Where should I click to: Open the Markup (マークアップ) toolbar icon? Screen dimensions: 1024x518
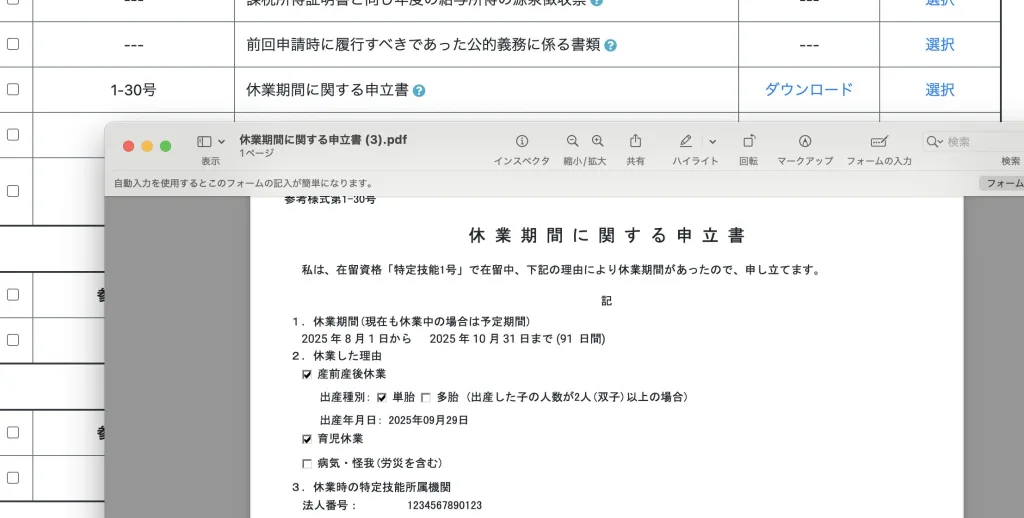point(805,142)
